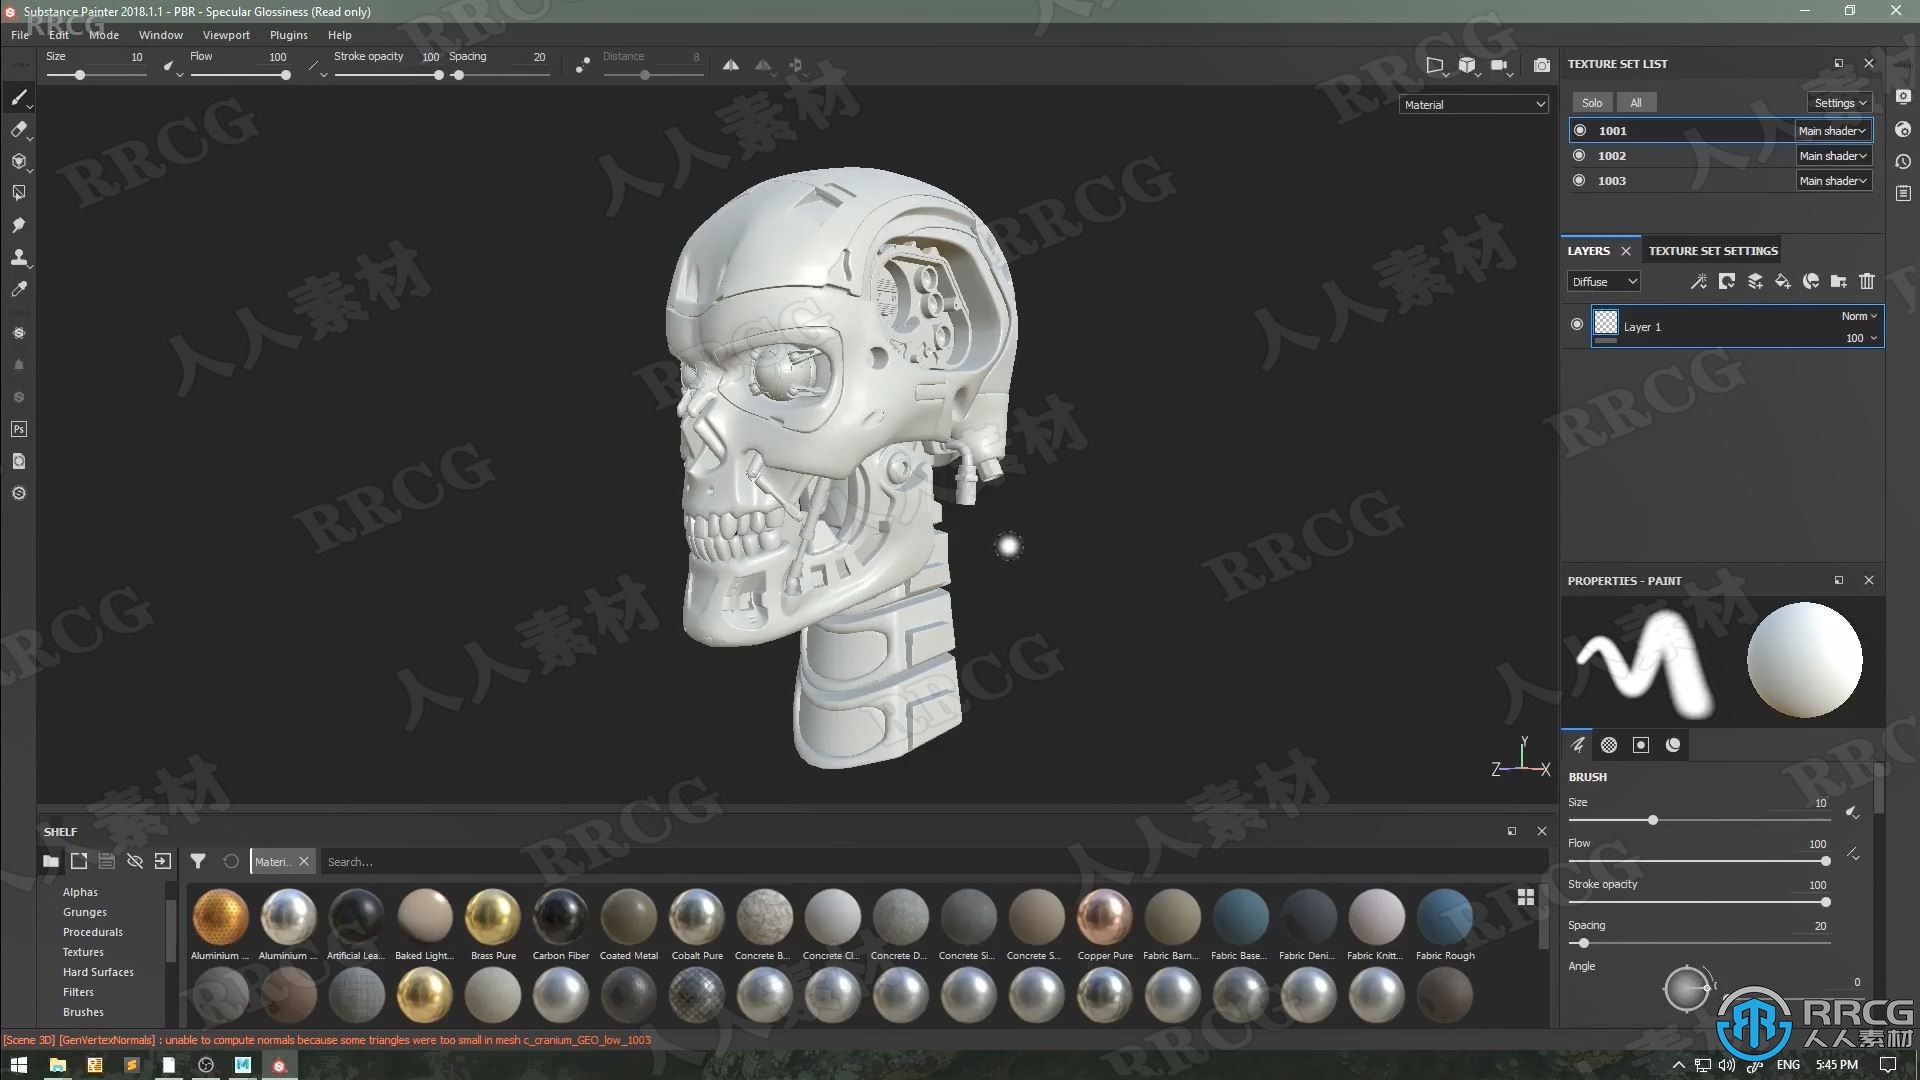Toggle Solo mode in Texture Set List

[1592, 103]
